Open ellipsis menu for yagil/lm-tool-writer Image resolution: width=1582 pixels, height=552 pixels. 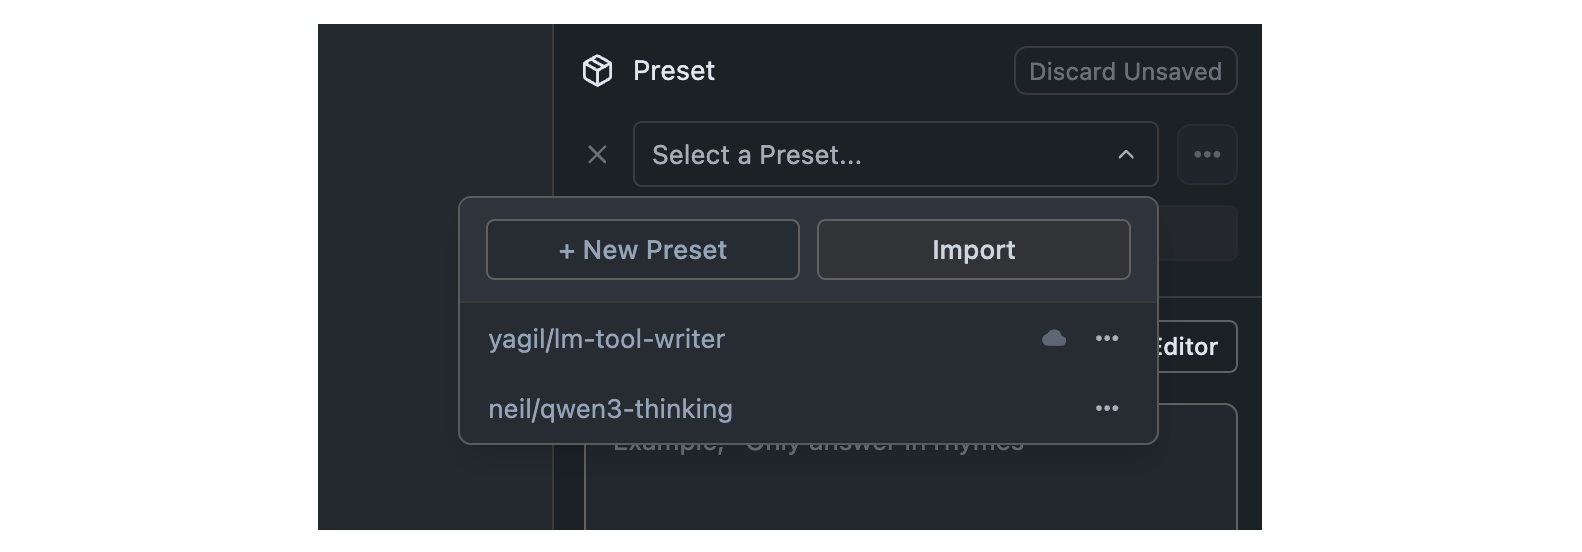[1107, 339]
